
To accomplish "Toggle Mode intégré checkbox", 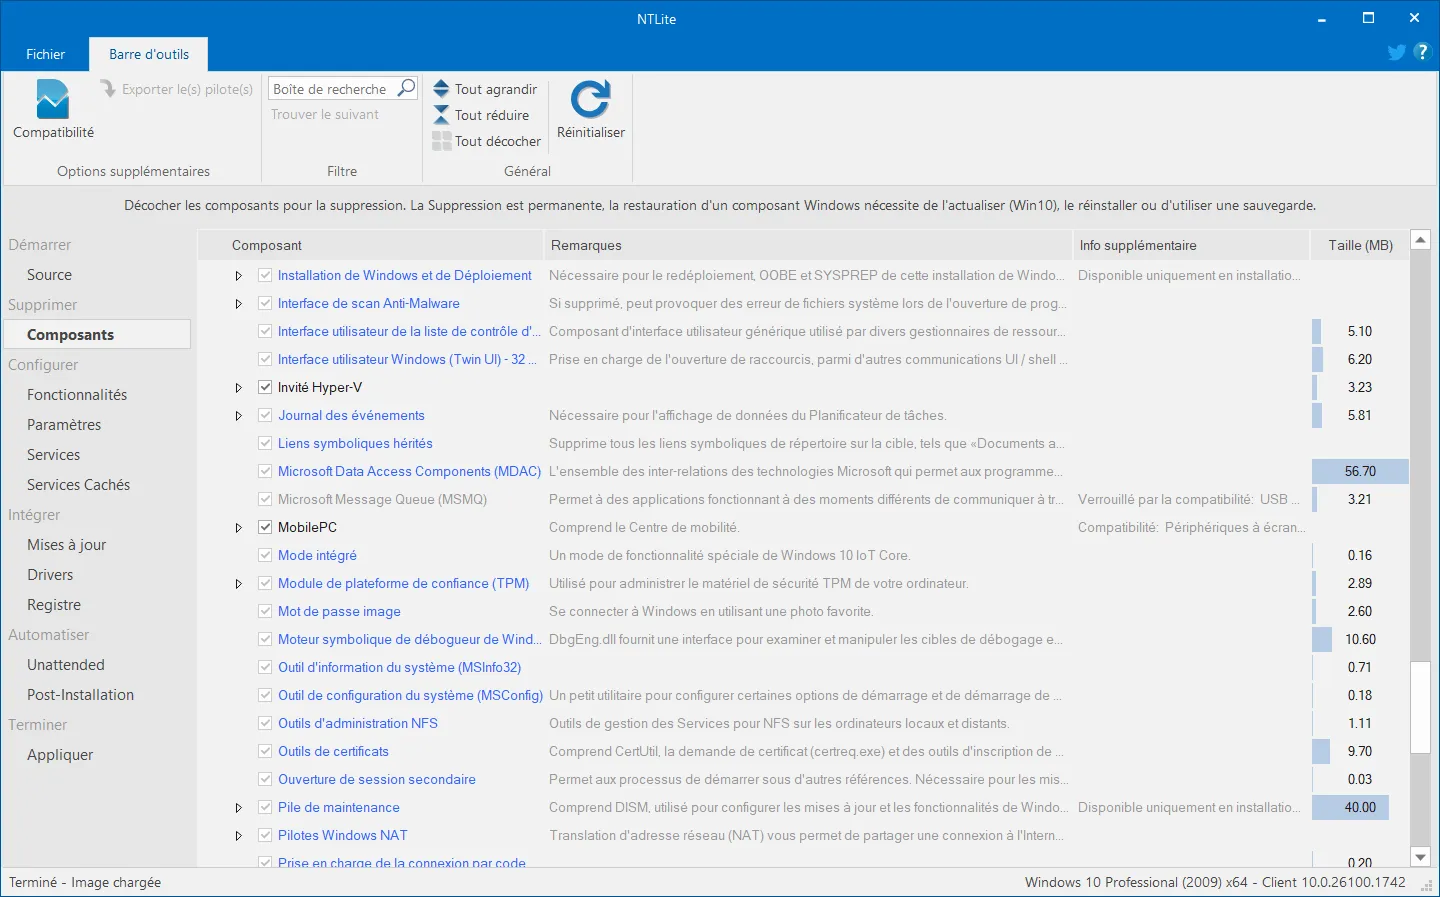I will [265, 555].
